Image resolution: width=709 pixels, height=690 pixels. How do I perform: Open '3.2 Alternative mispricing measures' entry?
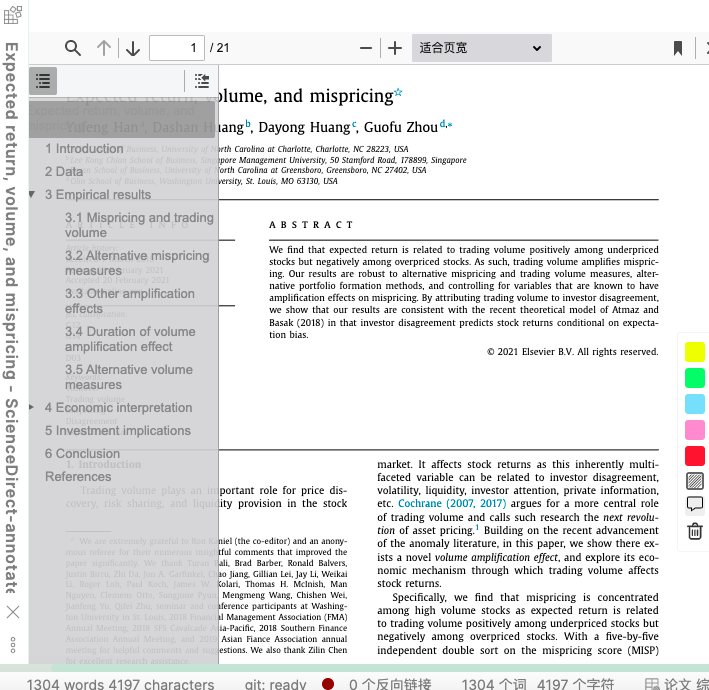[137, 263]
